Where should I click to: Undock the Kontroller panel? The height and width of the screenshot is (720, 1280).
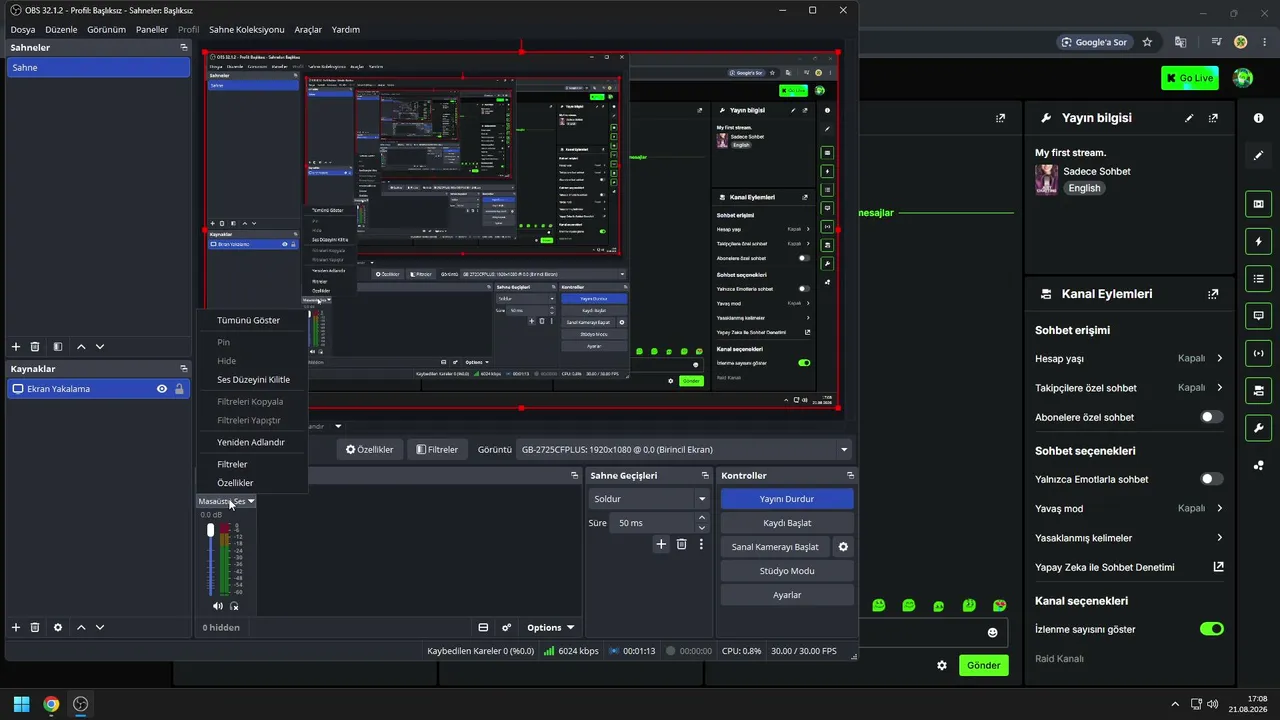click(851, 476)
